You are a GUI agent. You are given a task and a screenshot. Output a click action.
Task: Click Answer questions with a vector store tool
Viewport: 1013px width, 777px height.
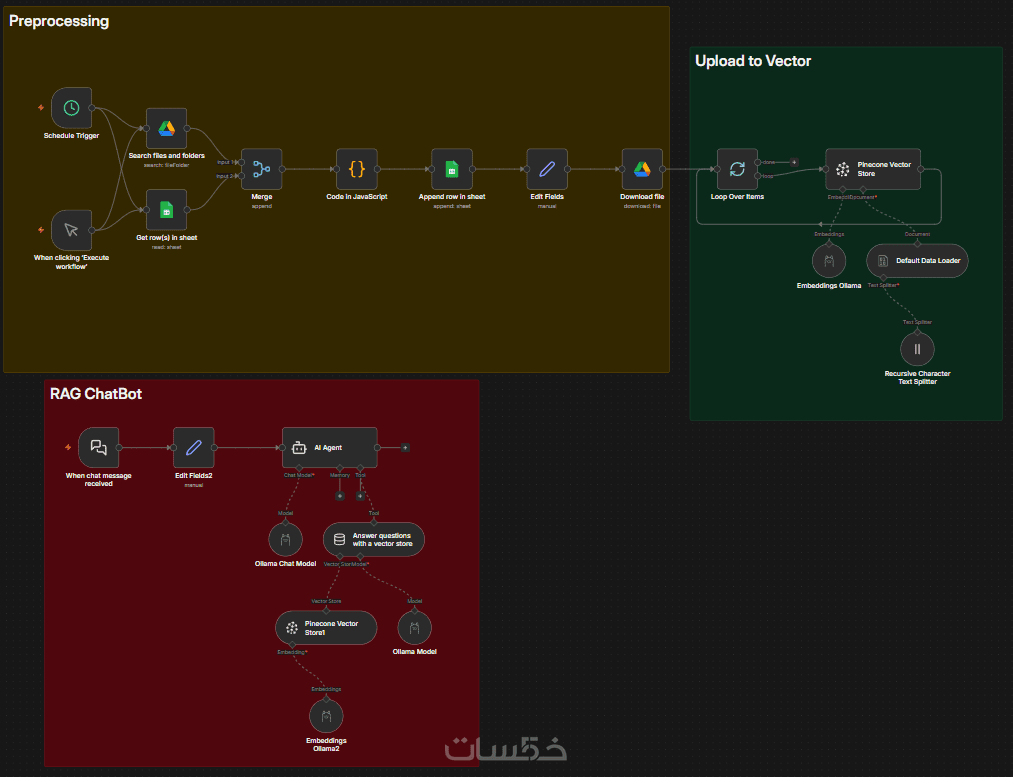pos(373,539)
